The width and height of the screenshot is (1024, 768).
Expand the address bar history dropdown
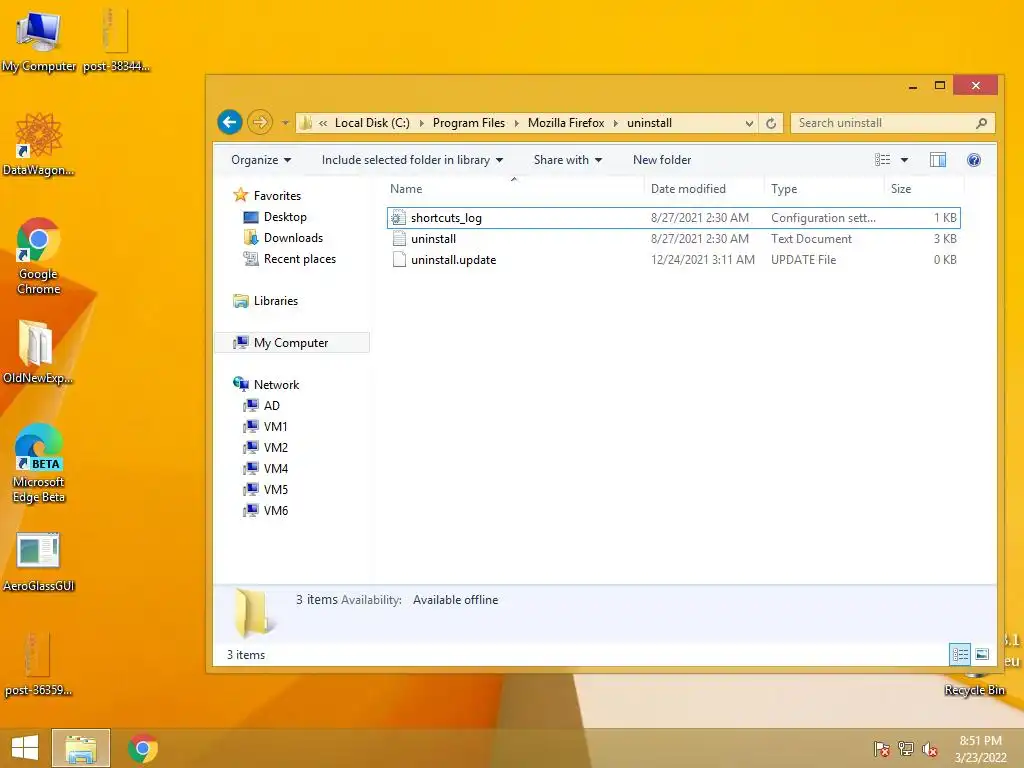(x=749, y=123)
